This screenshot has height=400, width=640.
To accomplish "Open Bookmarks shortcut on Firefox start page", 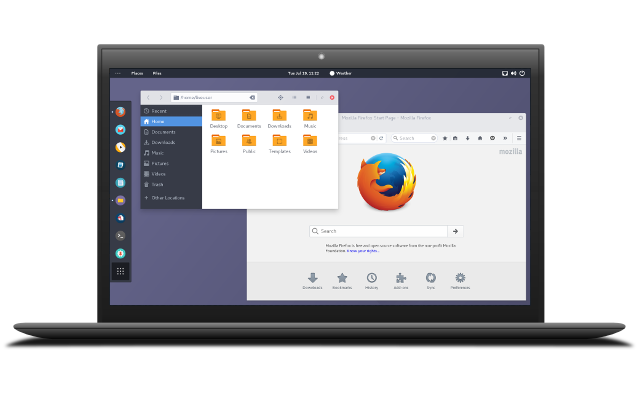I will [342, 279].
